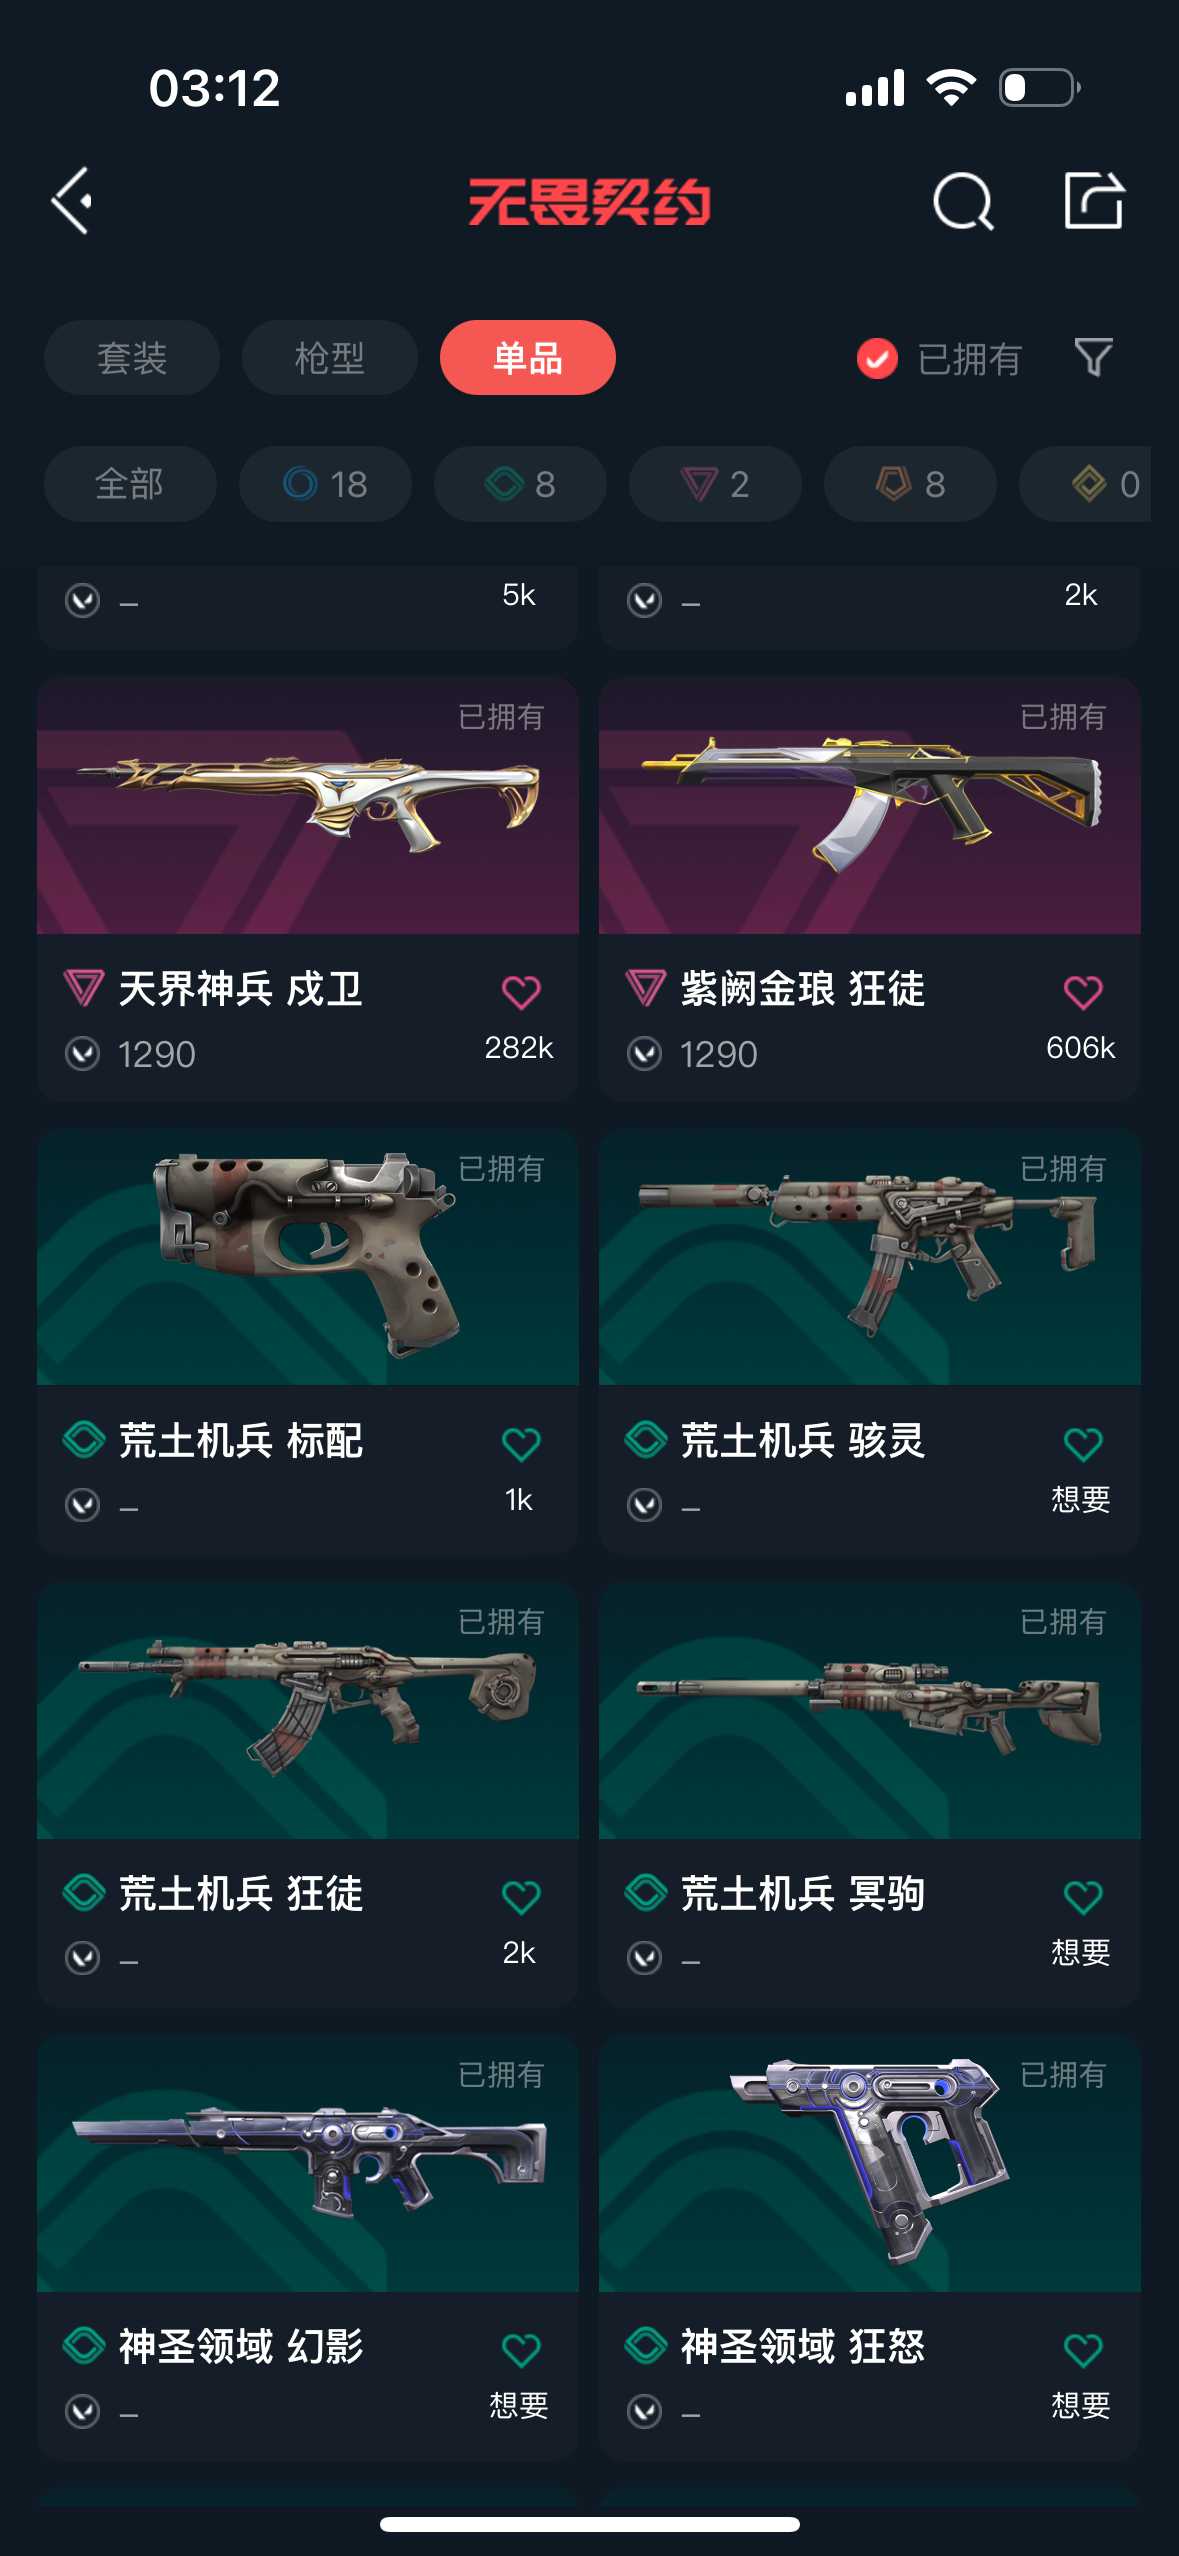
Task: Open the 神圣领域 幻影 weapon image
Action: [308, 2163]
